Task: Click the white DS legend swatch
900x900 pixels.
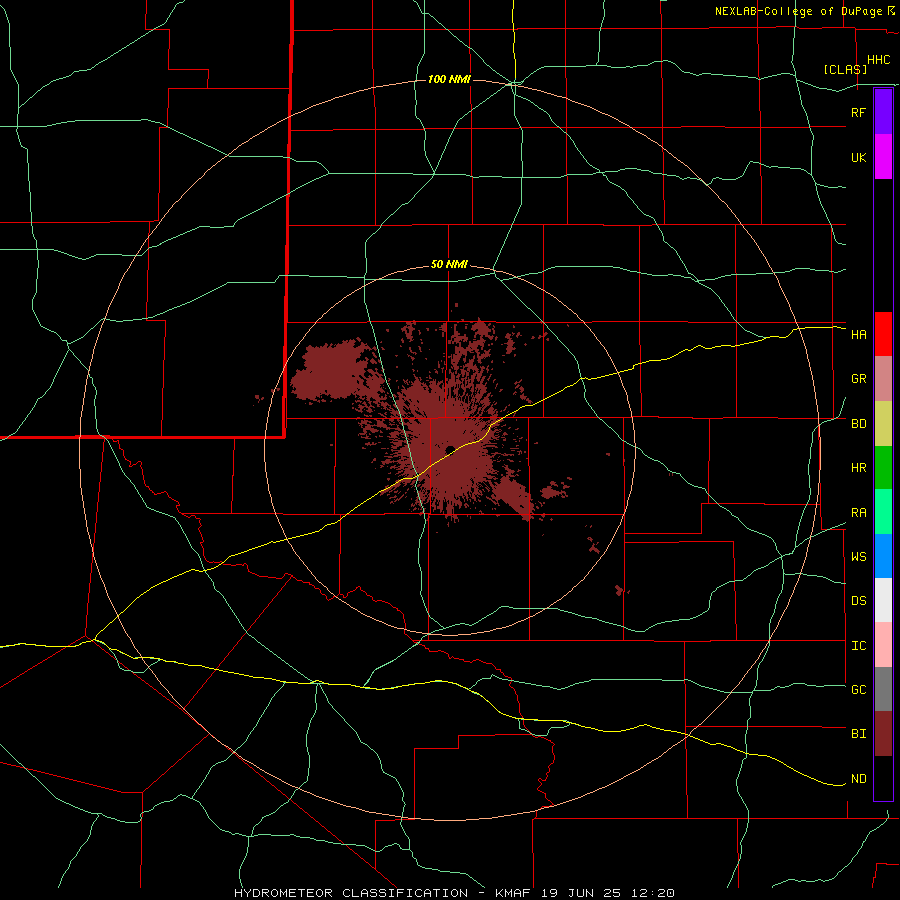Action: pyautogui.click(x=883, y=600)
